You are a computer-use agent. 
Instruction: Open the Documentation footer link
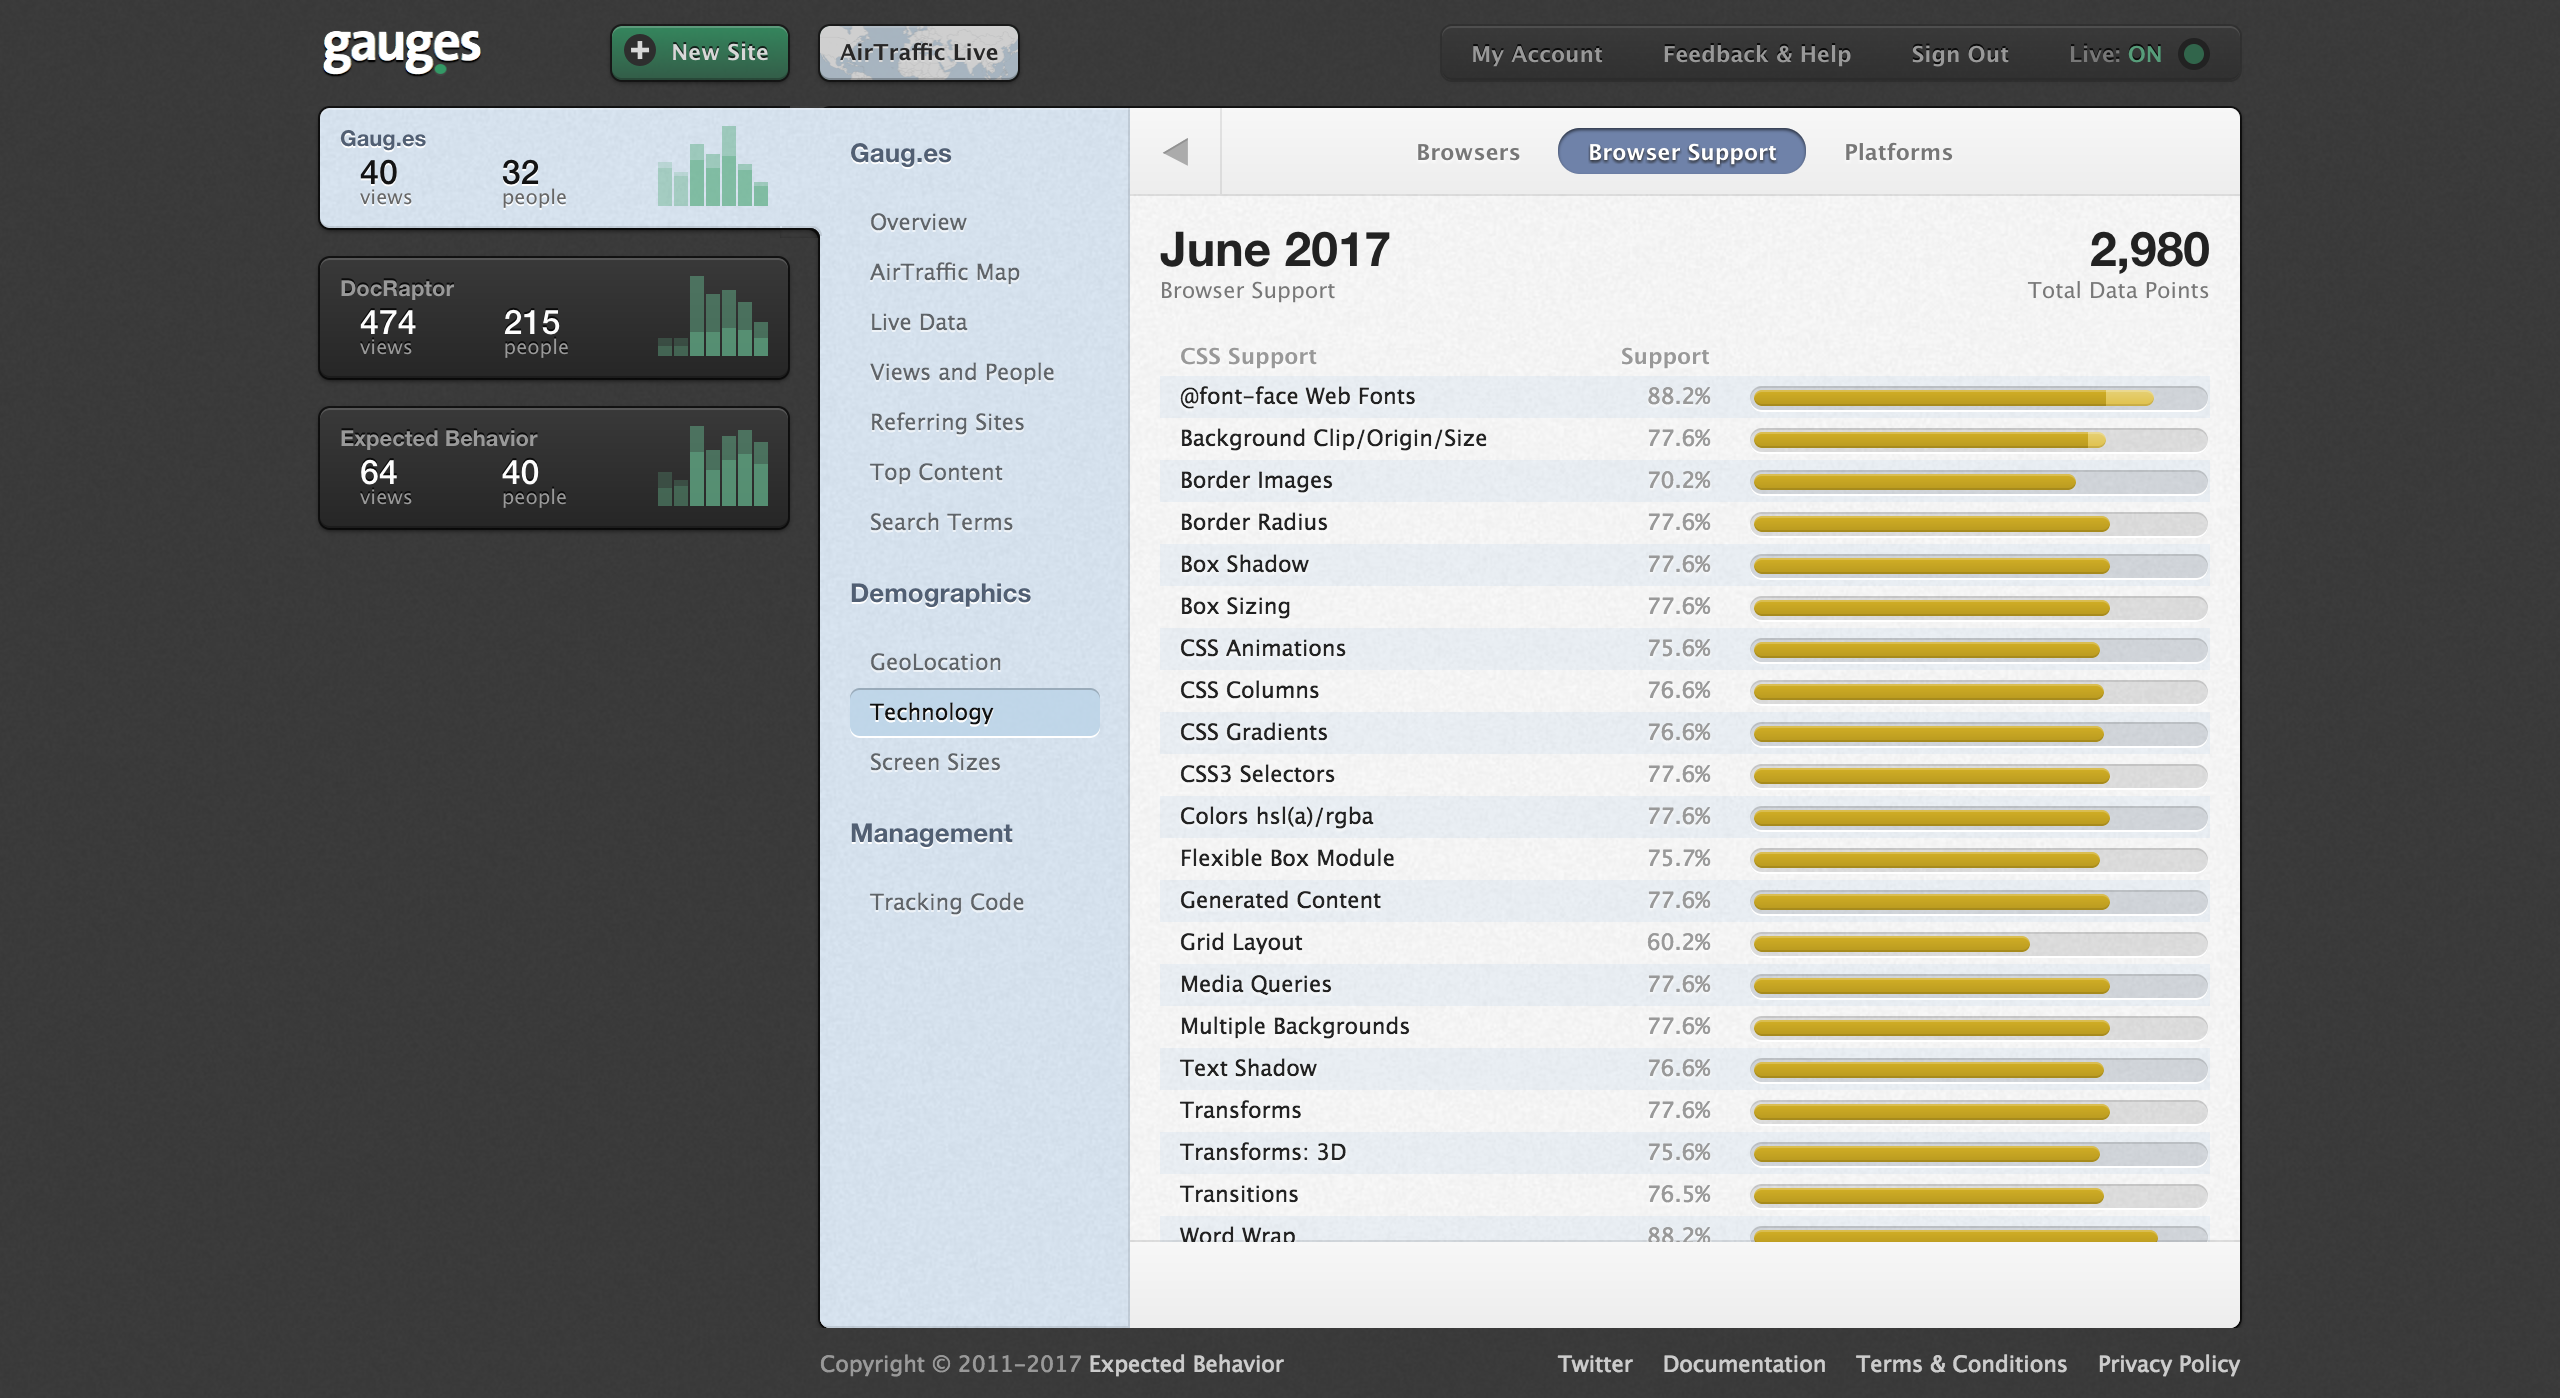[1743, 1364]
